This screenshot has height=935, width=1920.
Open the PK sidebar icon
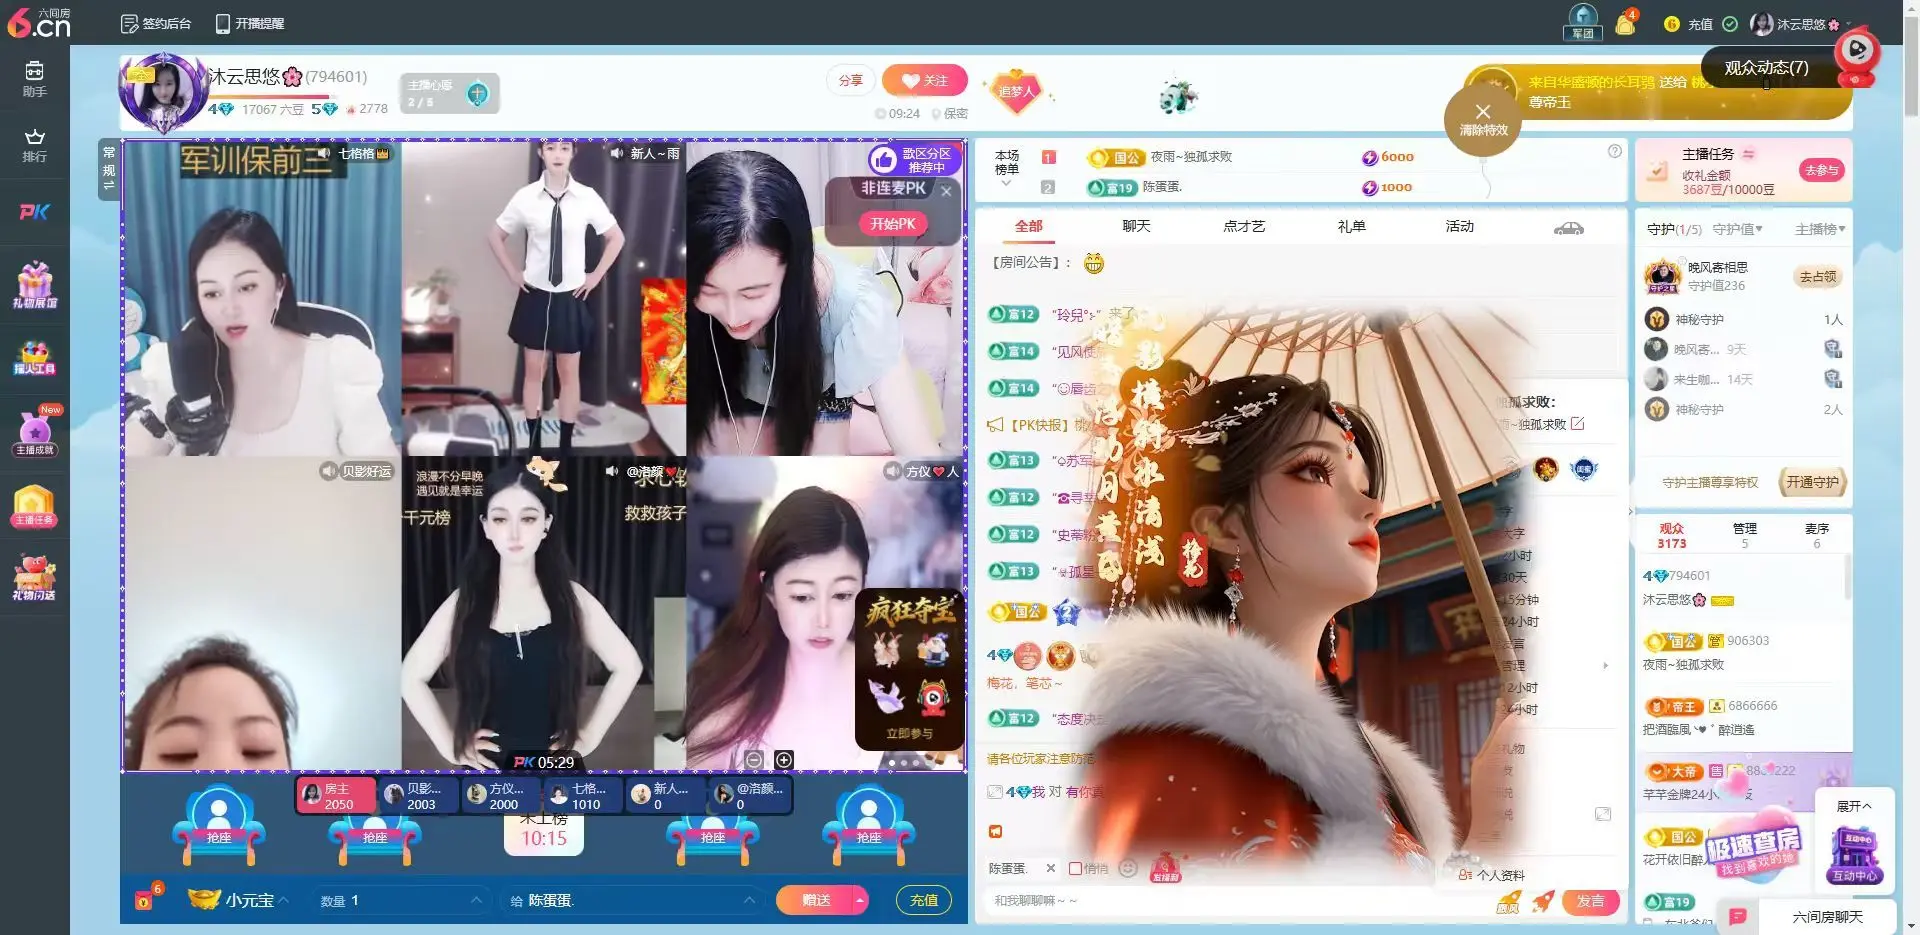click(x=34, y=211)
